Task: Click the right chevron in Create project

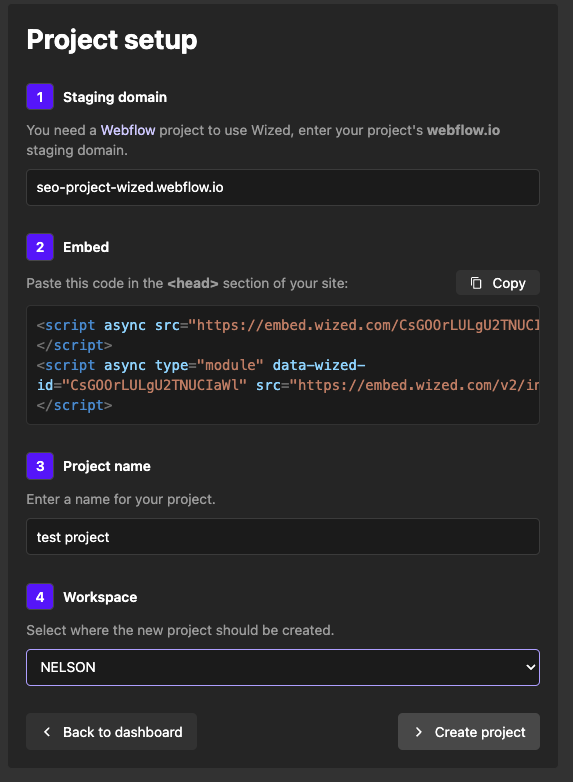Action: pyautogui.click(x=418, y=732)
